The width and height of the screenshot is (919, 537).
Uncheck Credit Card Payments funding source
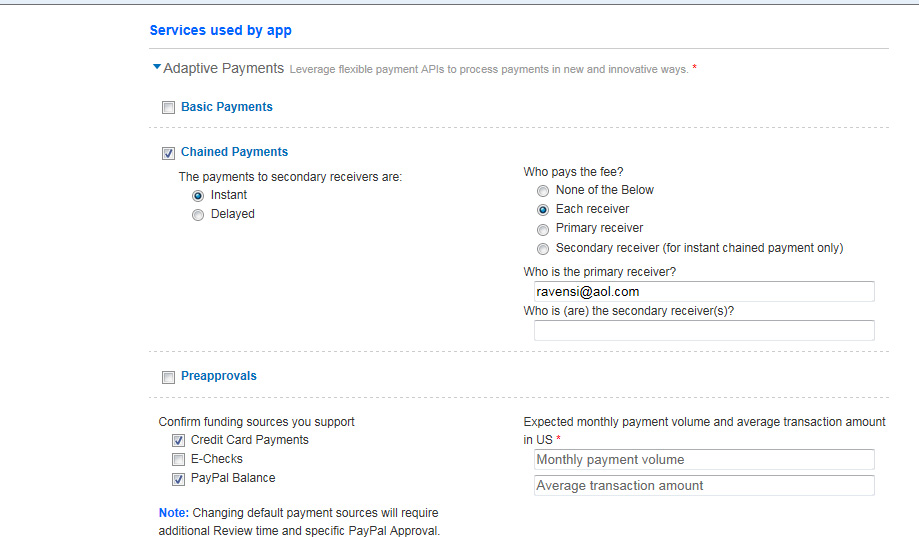point(178,441)
